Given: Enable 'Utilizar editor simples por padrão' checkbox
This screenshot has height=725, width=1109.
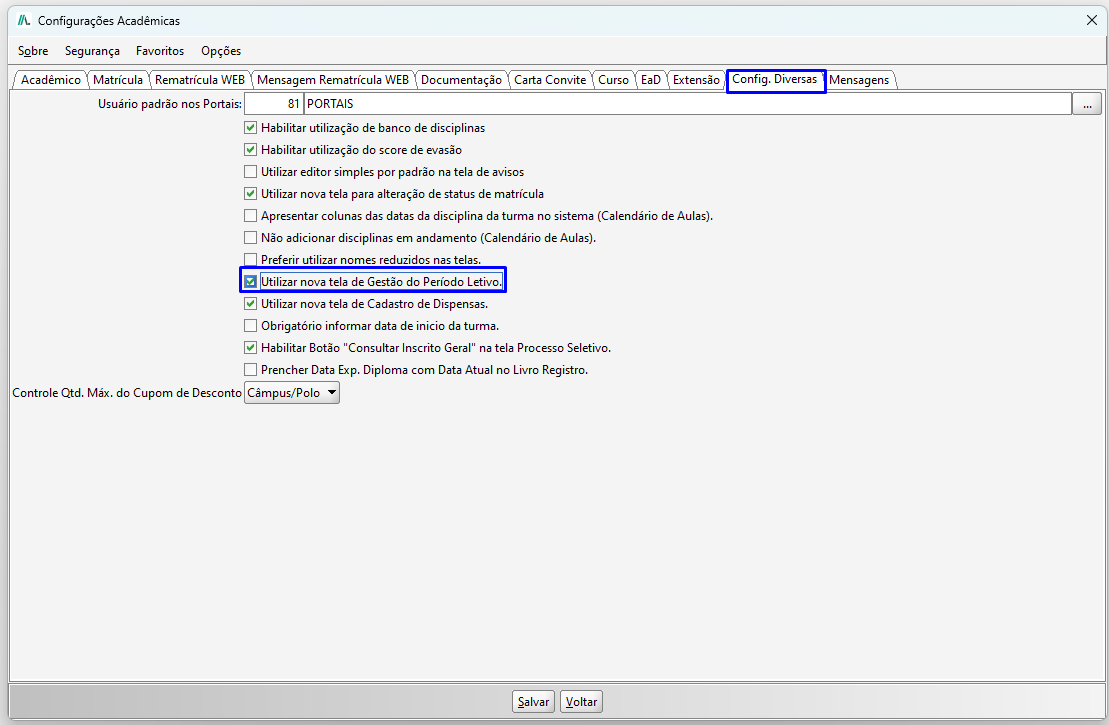Looking at the screenshot, I should (x=250, y=172).
